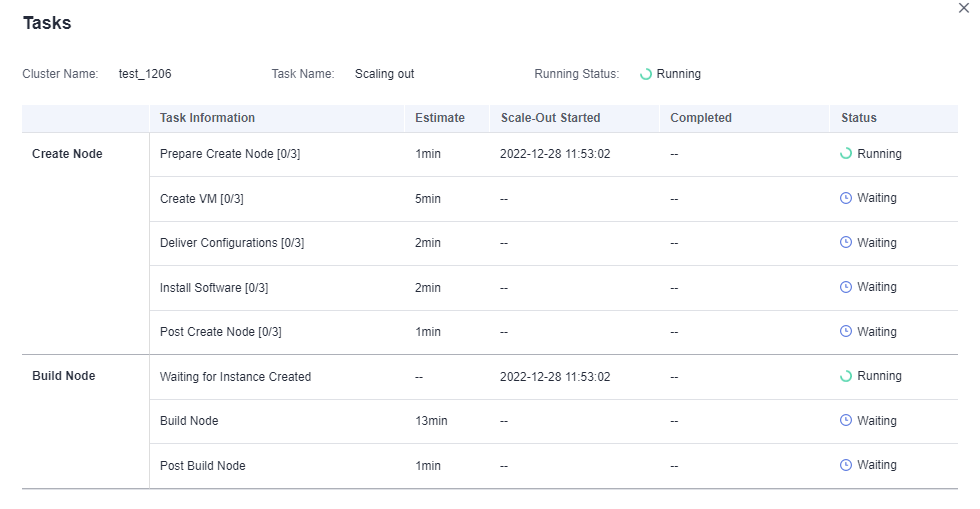980x509 pixels.
Task: Click the cluster name test_1206
Action: coord(138,74)
